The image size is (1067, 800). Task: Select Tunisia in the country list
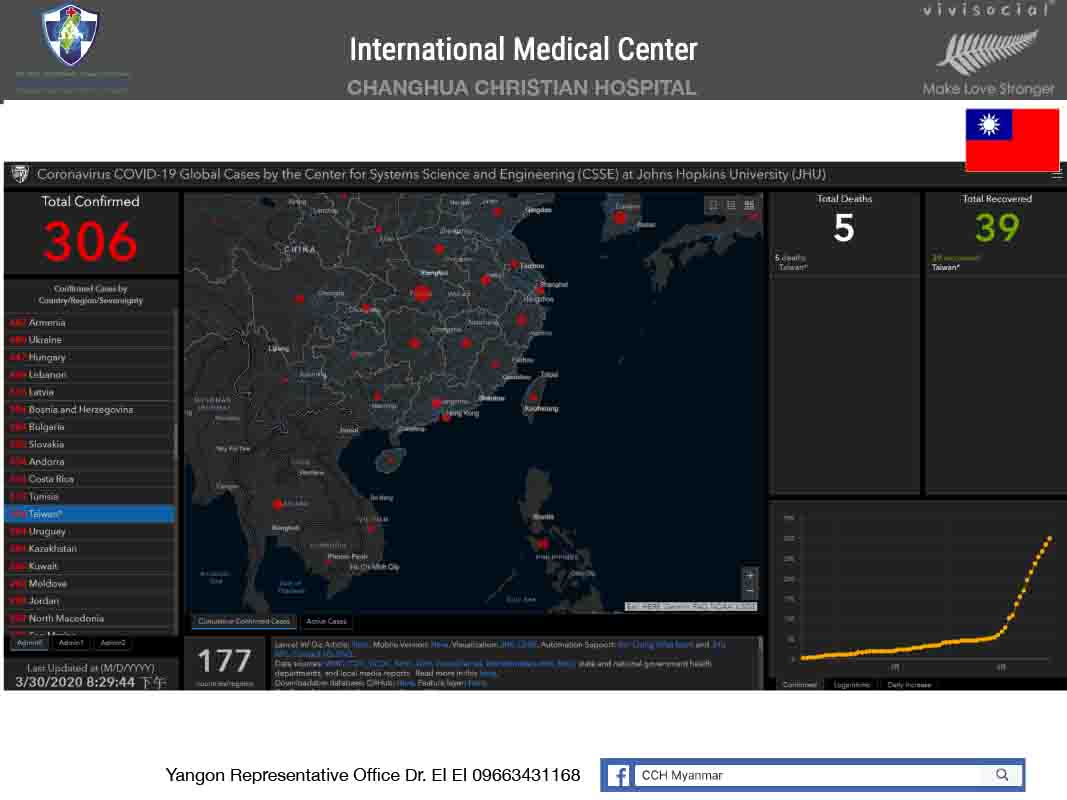point(90,497)
